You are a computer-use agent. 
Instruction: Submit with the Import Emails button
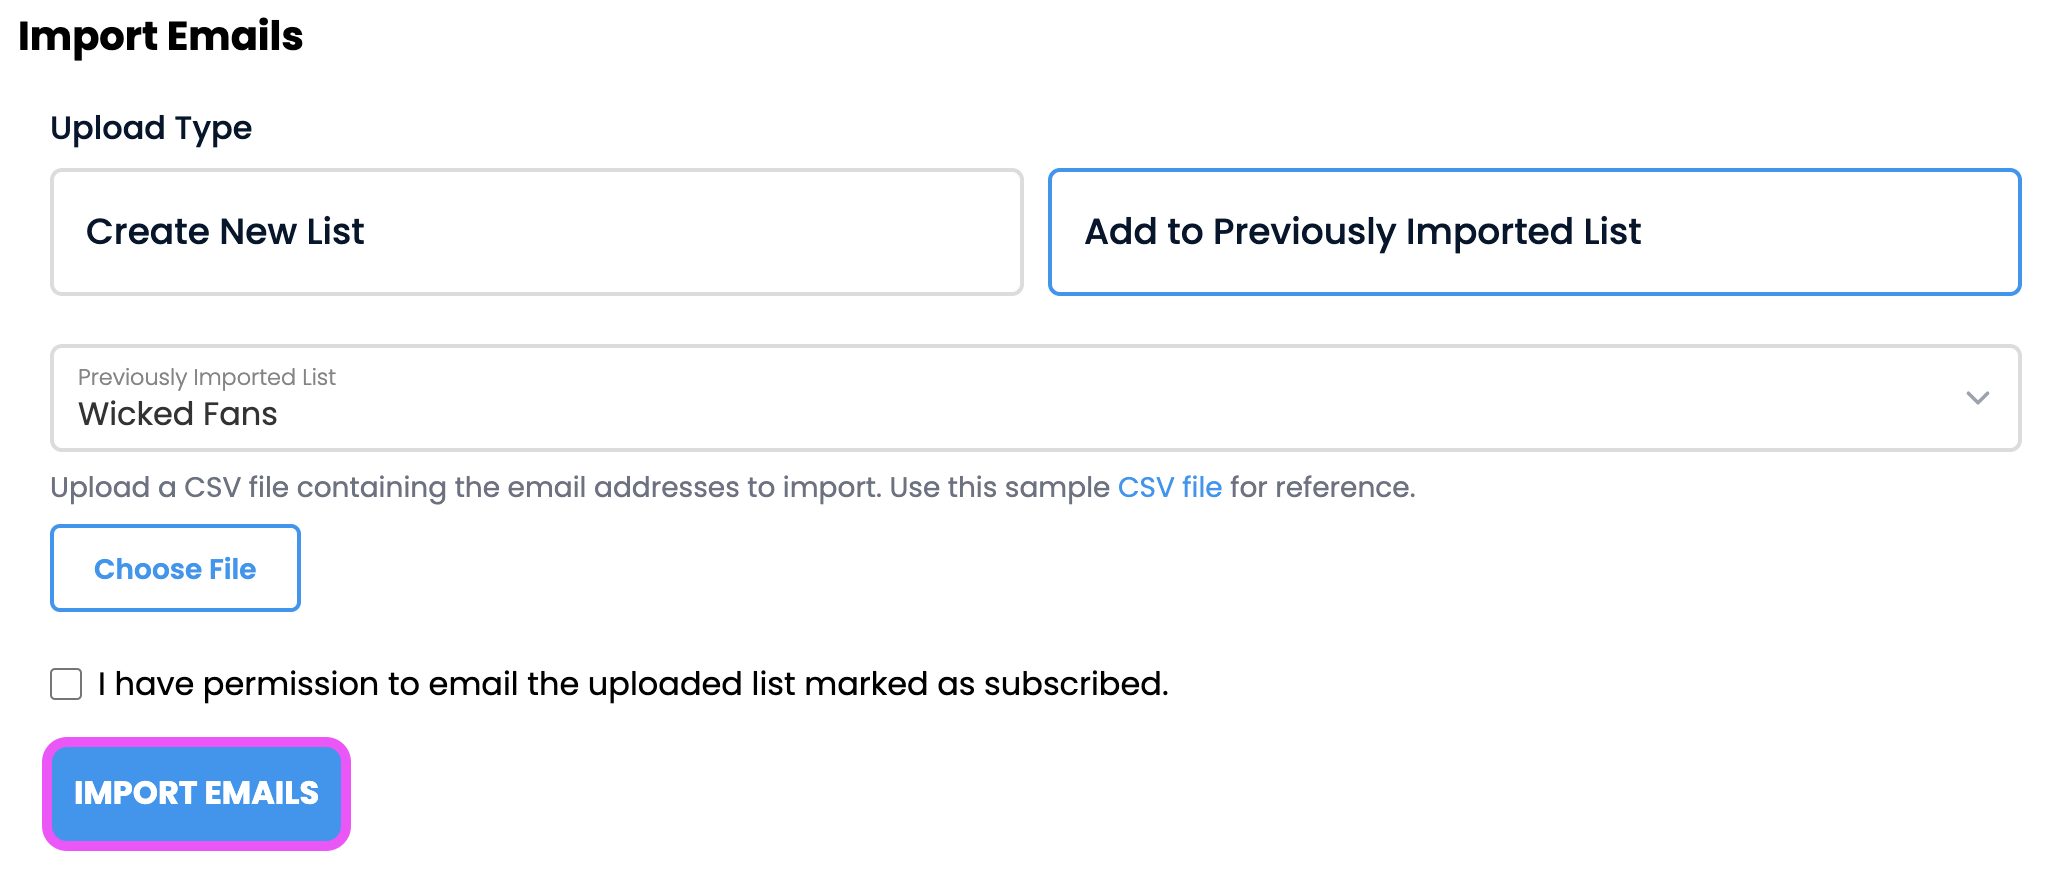196,794
